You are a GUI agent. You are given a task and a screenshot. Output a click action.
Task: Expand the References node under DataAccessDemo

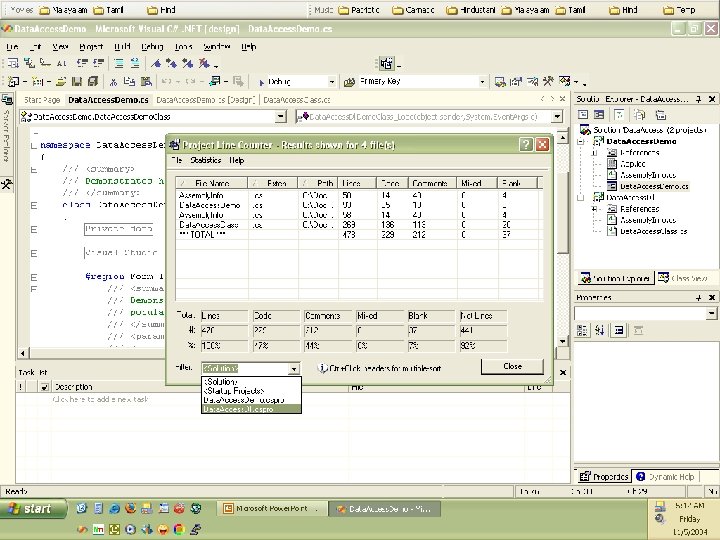[594, 152]
